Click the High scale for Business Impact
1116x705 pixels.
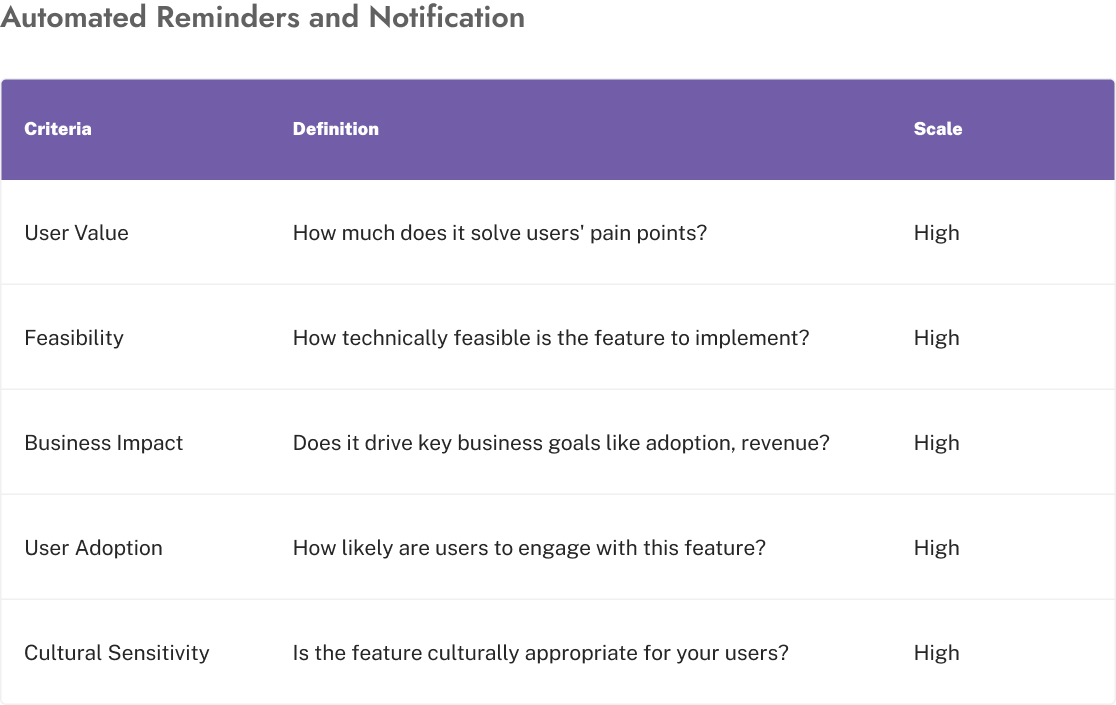(x=937, y=443)
